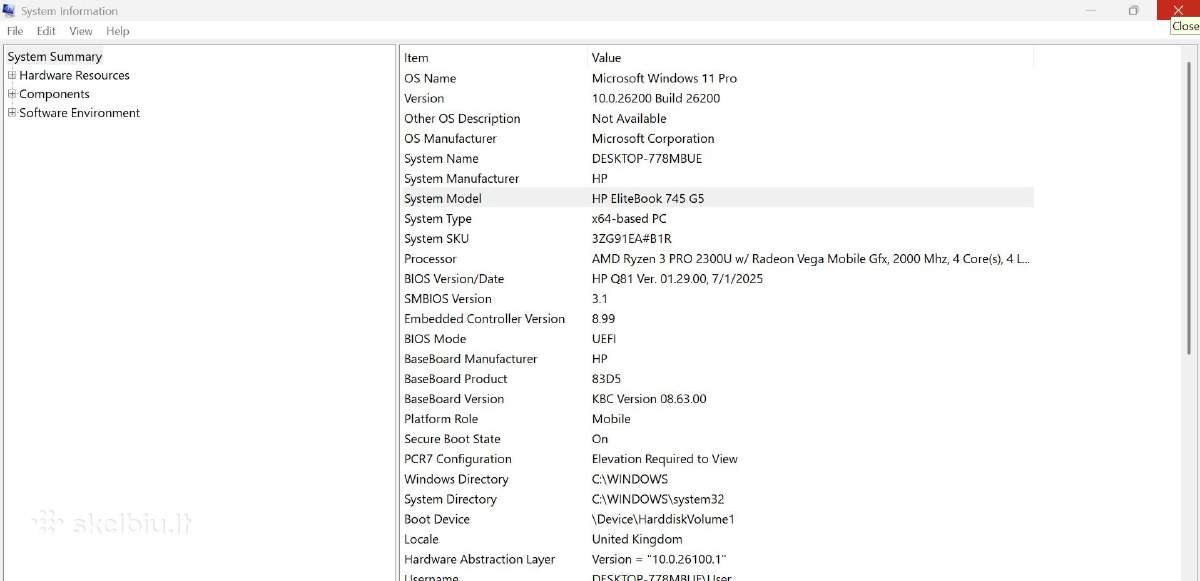
Task: Click the highlighted System Model row label
Action: pyautogui.click(x=443, y=198)
